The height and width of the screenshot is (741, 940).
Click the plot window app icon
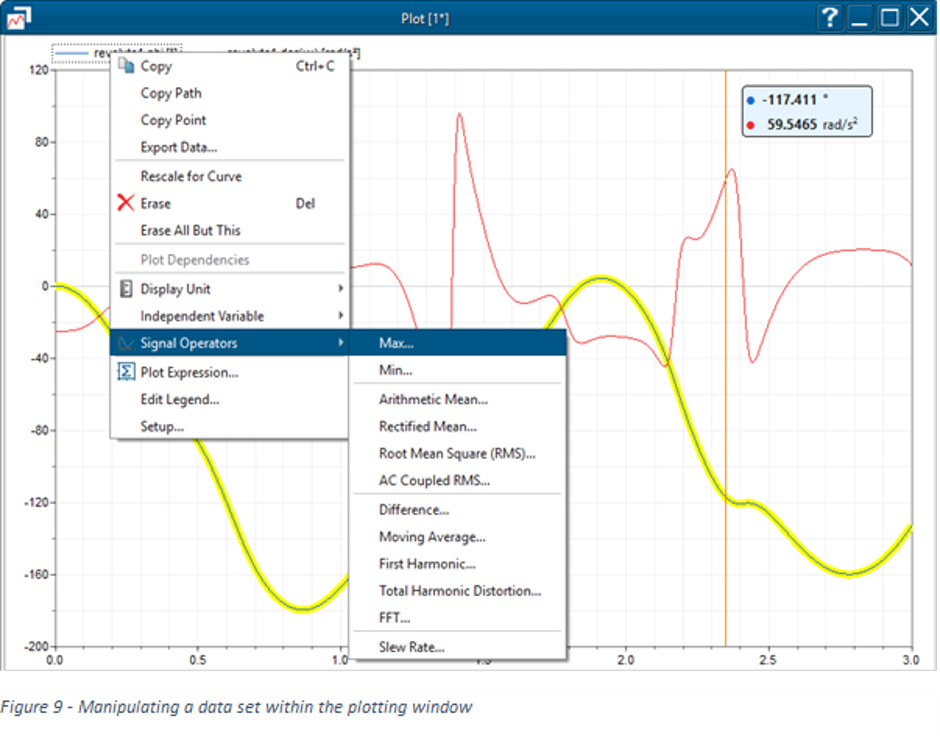tap(19, 18)
